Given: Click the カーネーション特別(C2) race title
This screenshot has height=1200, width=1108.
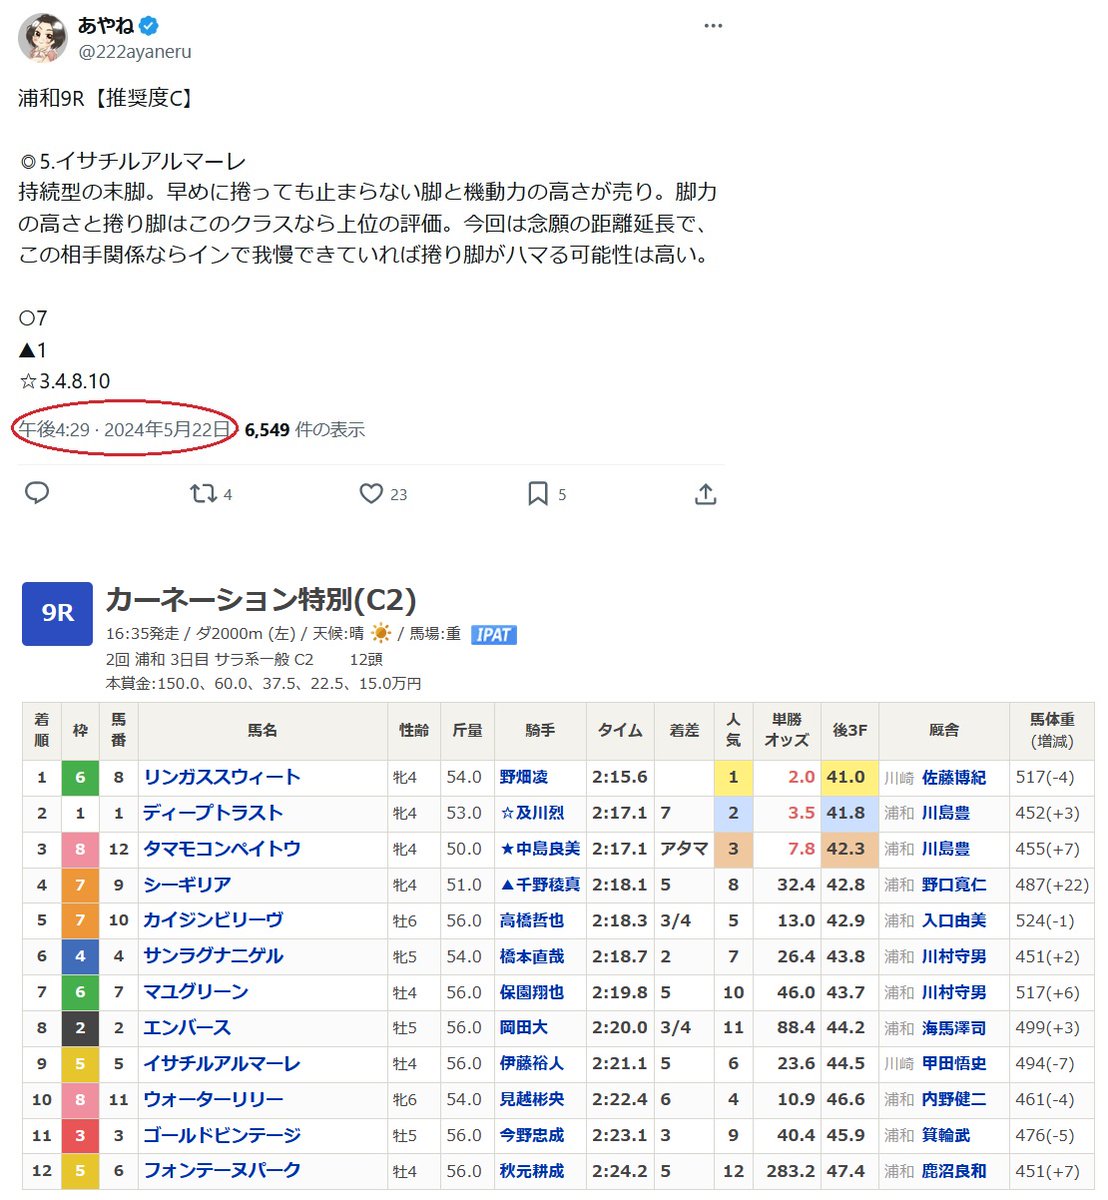Looking at the screenshot, I should point(260,599).
